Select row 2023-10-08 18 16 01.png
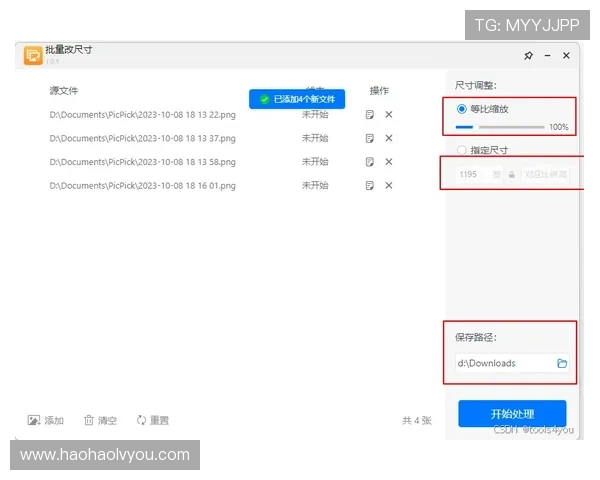Screen dimensions: 600x480 (142, 186)
